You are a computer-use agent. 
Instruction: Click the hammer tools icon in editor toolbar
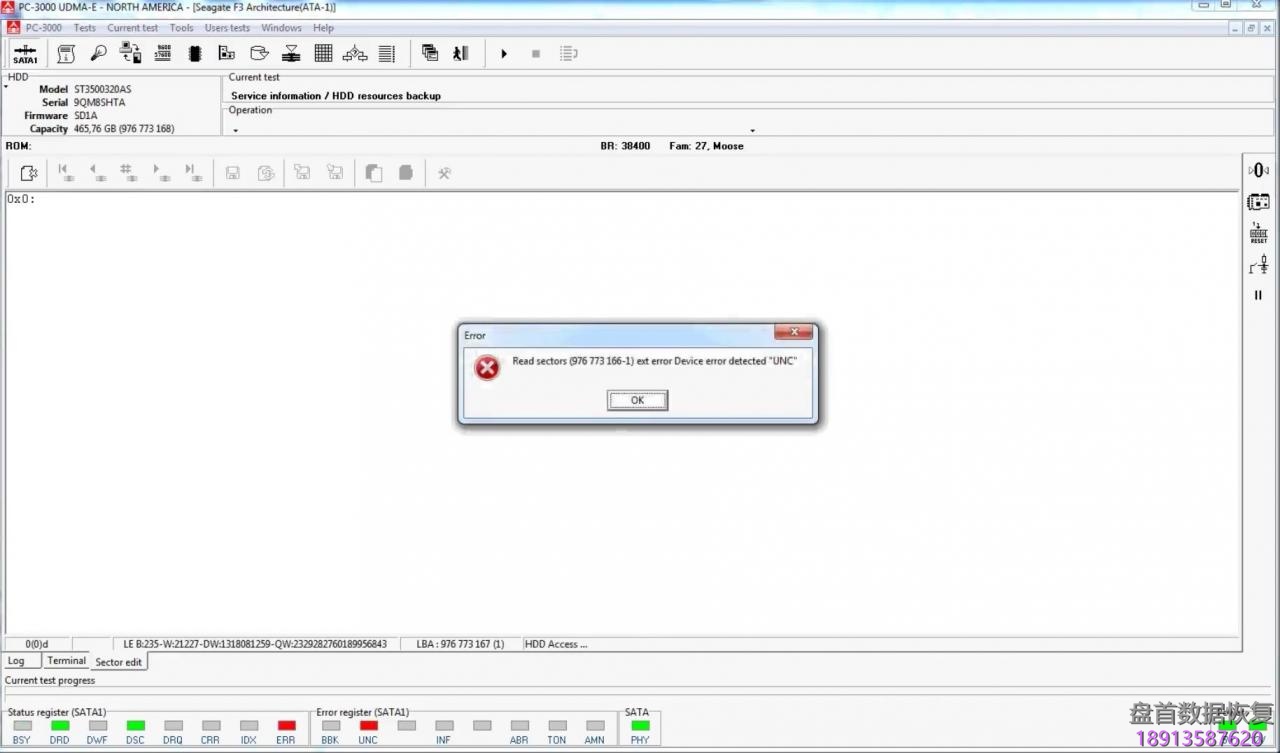pos(444,173)
